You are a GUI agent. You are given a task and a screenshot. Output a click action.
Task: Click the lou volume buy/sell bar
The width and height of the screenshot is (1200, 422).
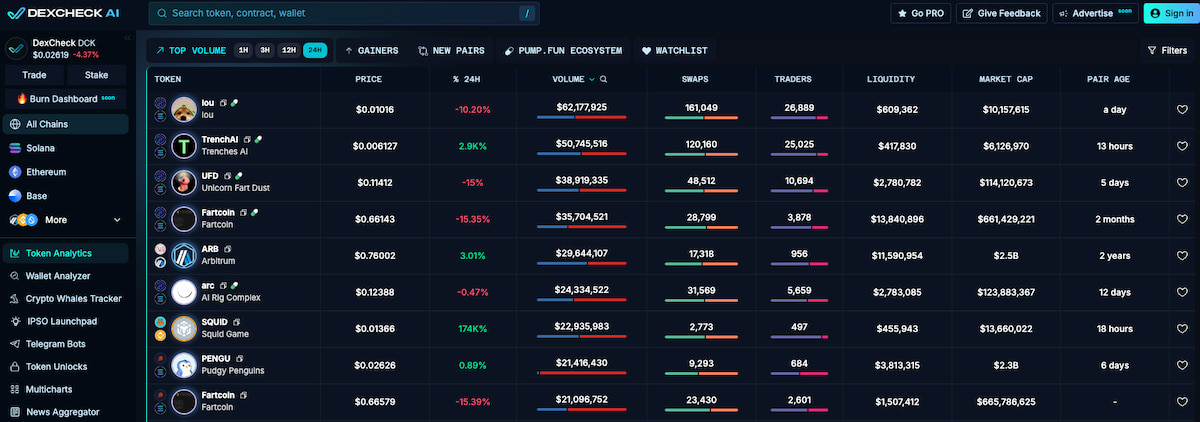point(581,118)
